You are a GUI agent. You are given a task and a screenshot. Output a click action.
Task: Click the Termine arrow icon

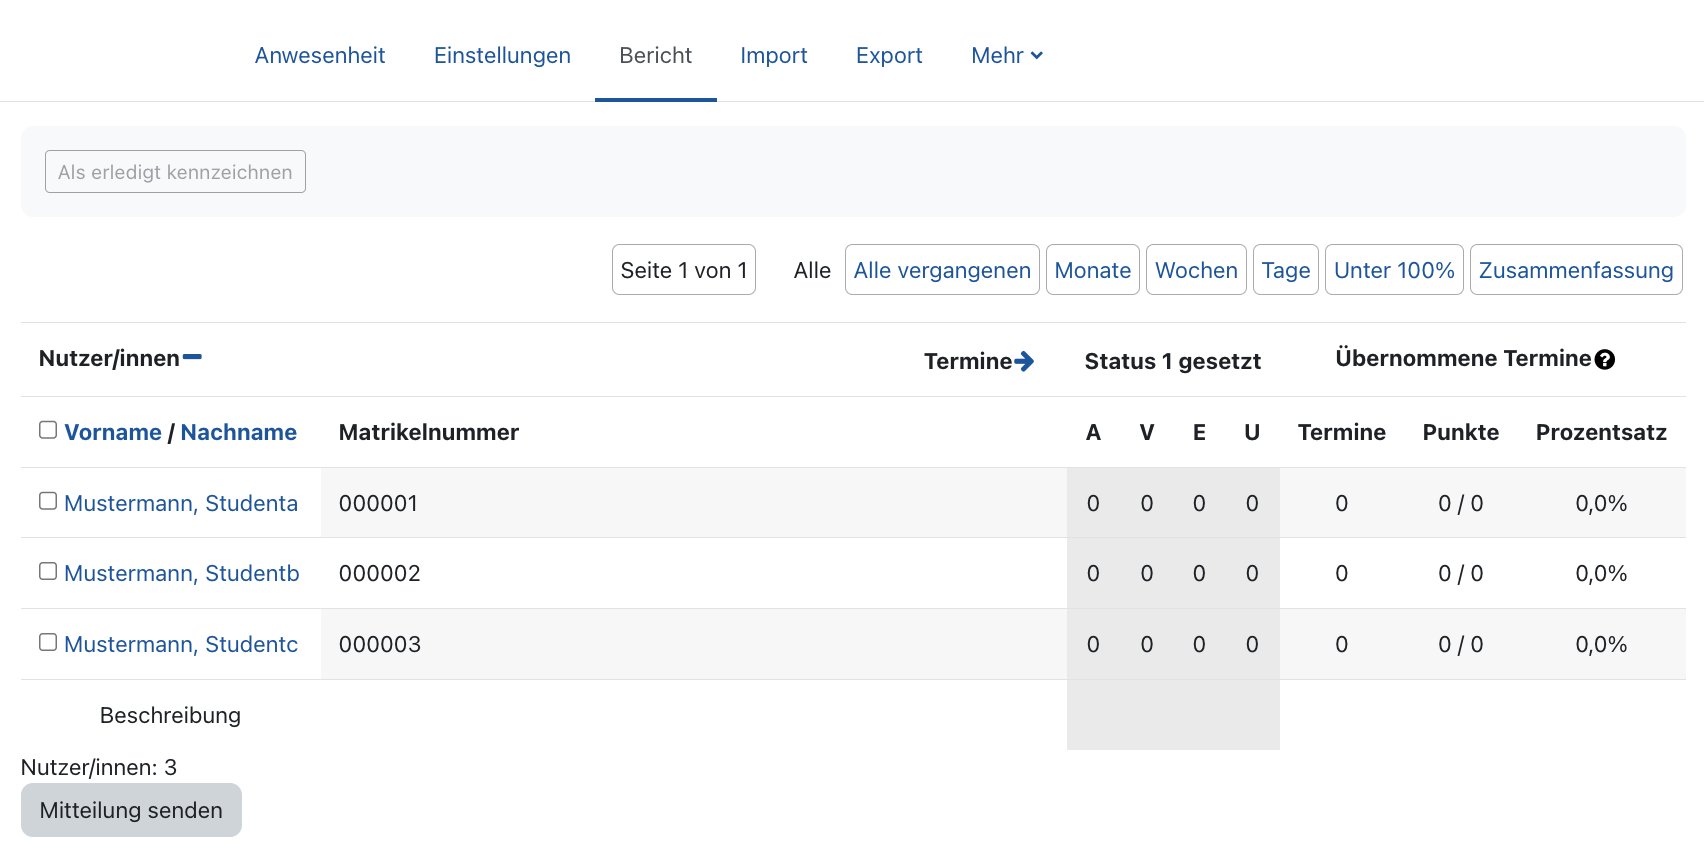1024,361
